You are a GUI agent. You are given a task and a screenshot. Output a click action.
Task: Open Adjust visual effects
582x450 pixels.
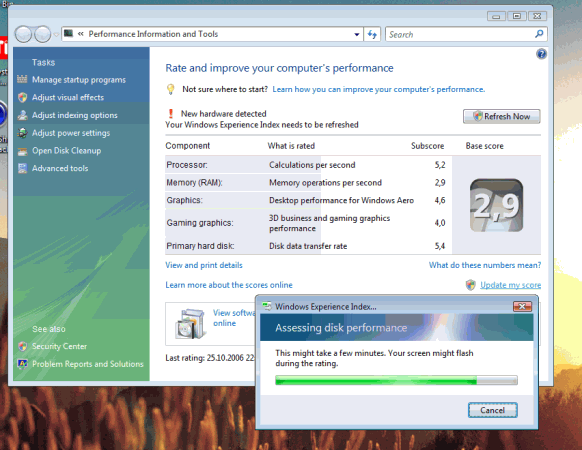click(x=68, y=97)
